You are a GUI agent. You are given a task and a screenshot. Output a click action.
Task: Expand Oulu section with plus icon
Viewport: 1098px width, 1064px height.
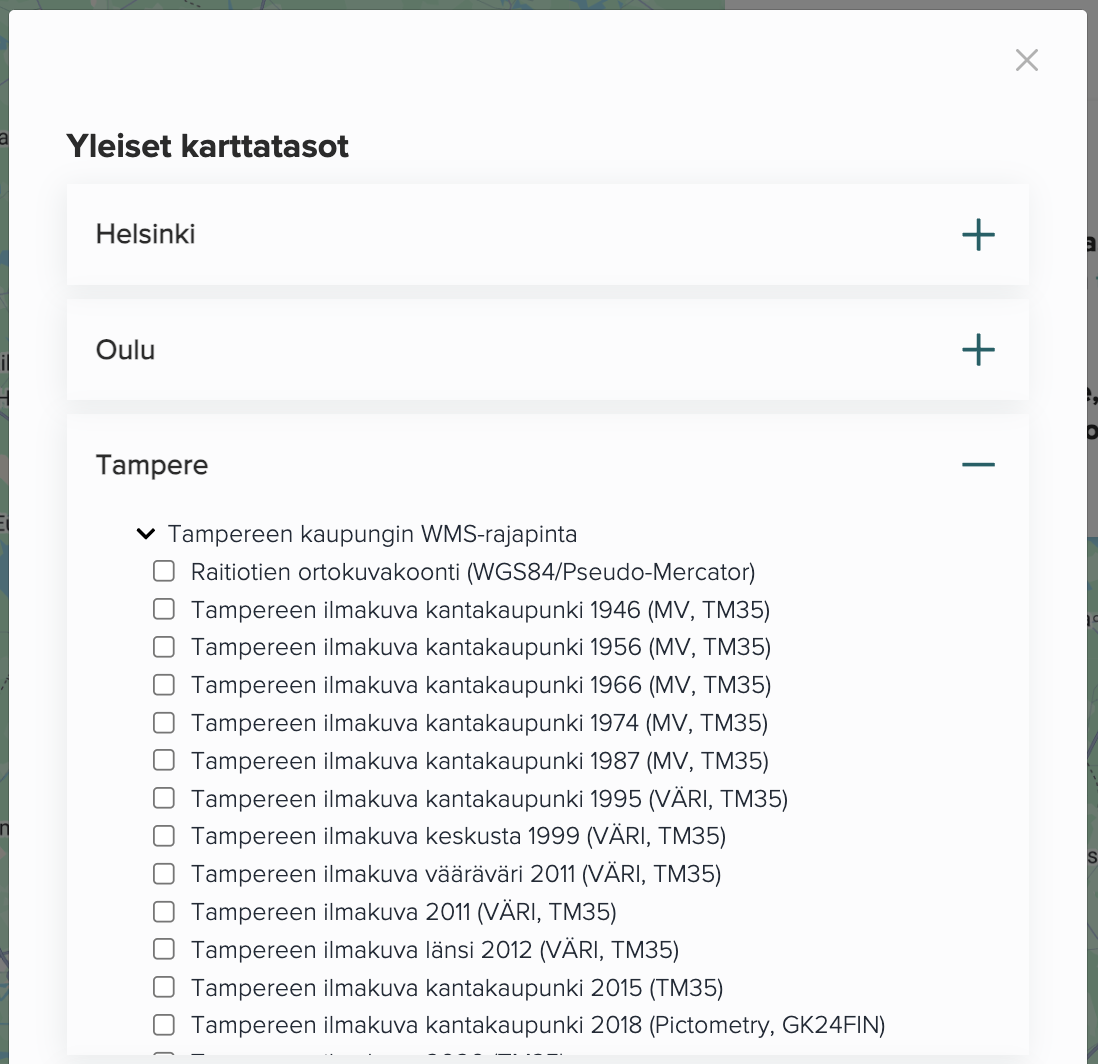978,350
